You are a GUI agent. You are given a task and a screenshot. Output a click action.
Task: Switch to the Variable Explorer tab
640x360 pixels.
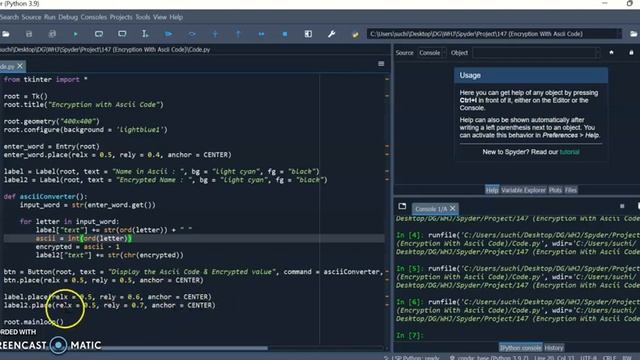[x=523, y=190]
